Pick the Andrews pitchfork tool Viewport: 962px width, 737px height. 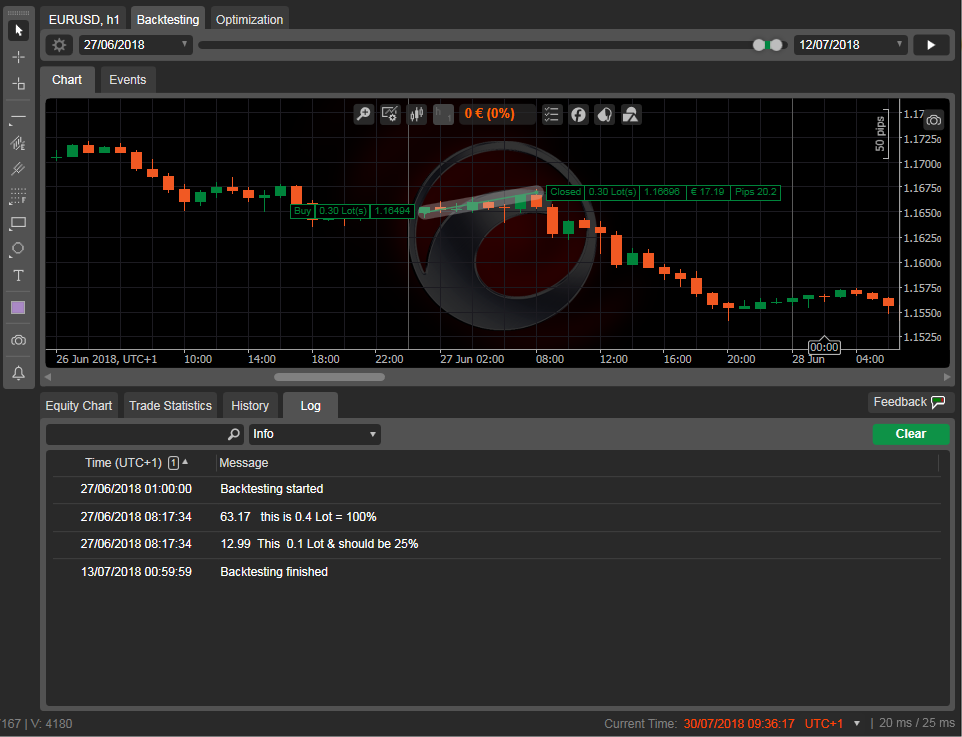pos(18,169)
